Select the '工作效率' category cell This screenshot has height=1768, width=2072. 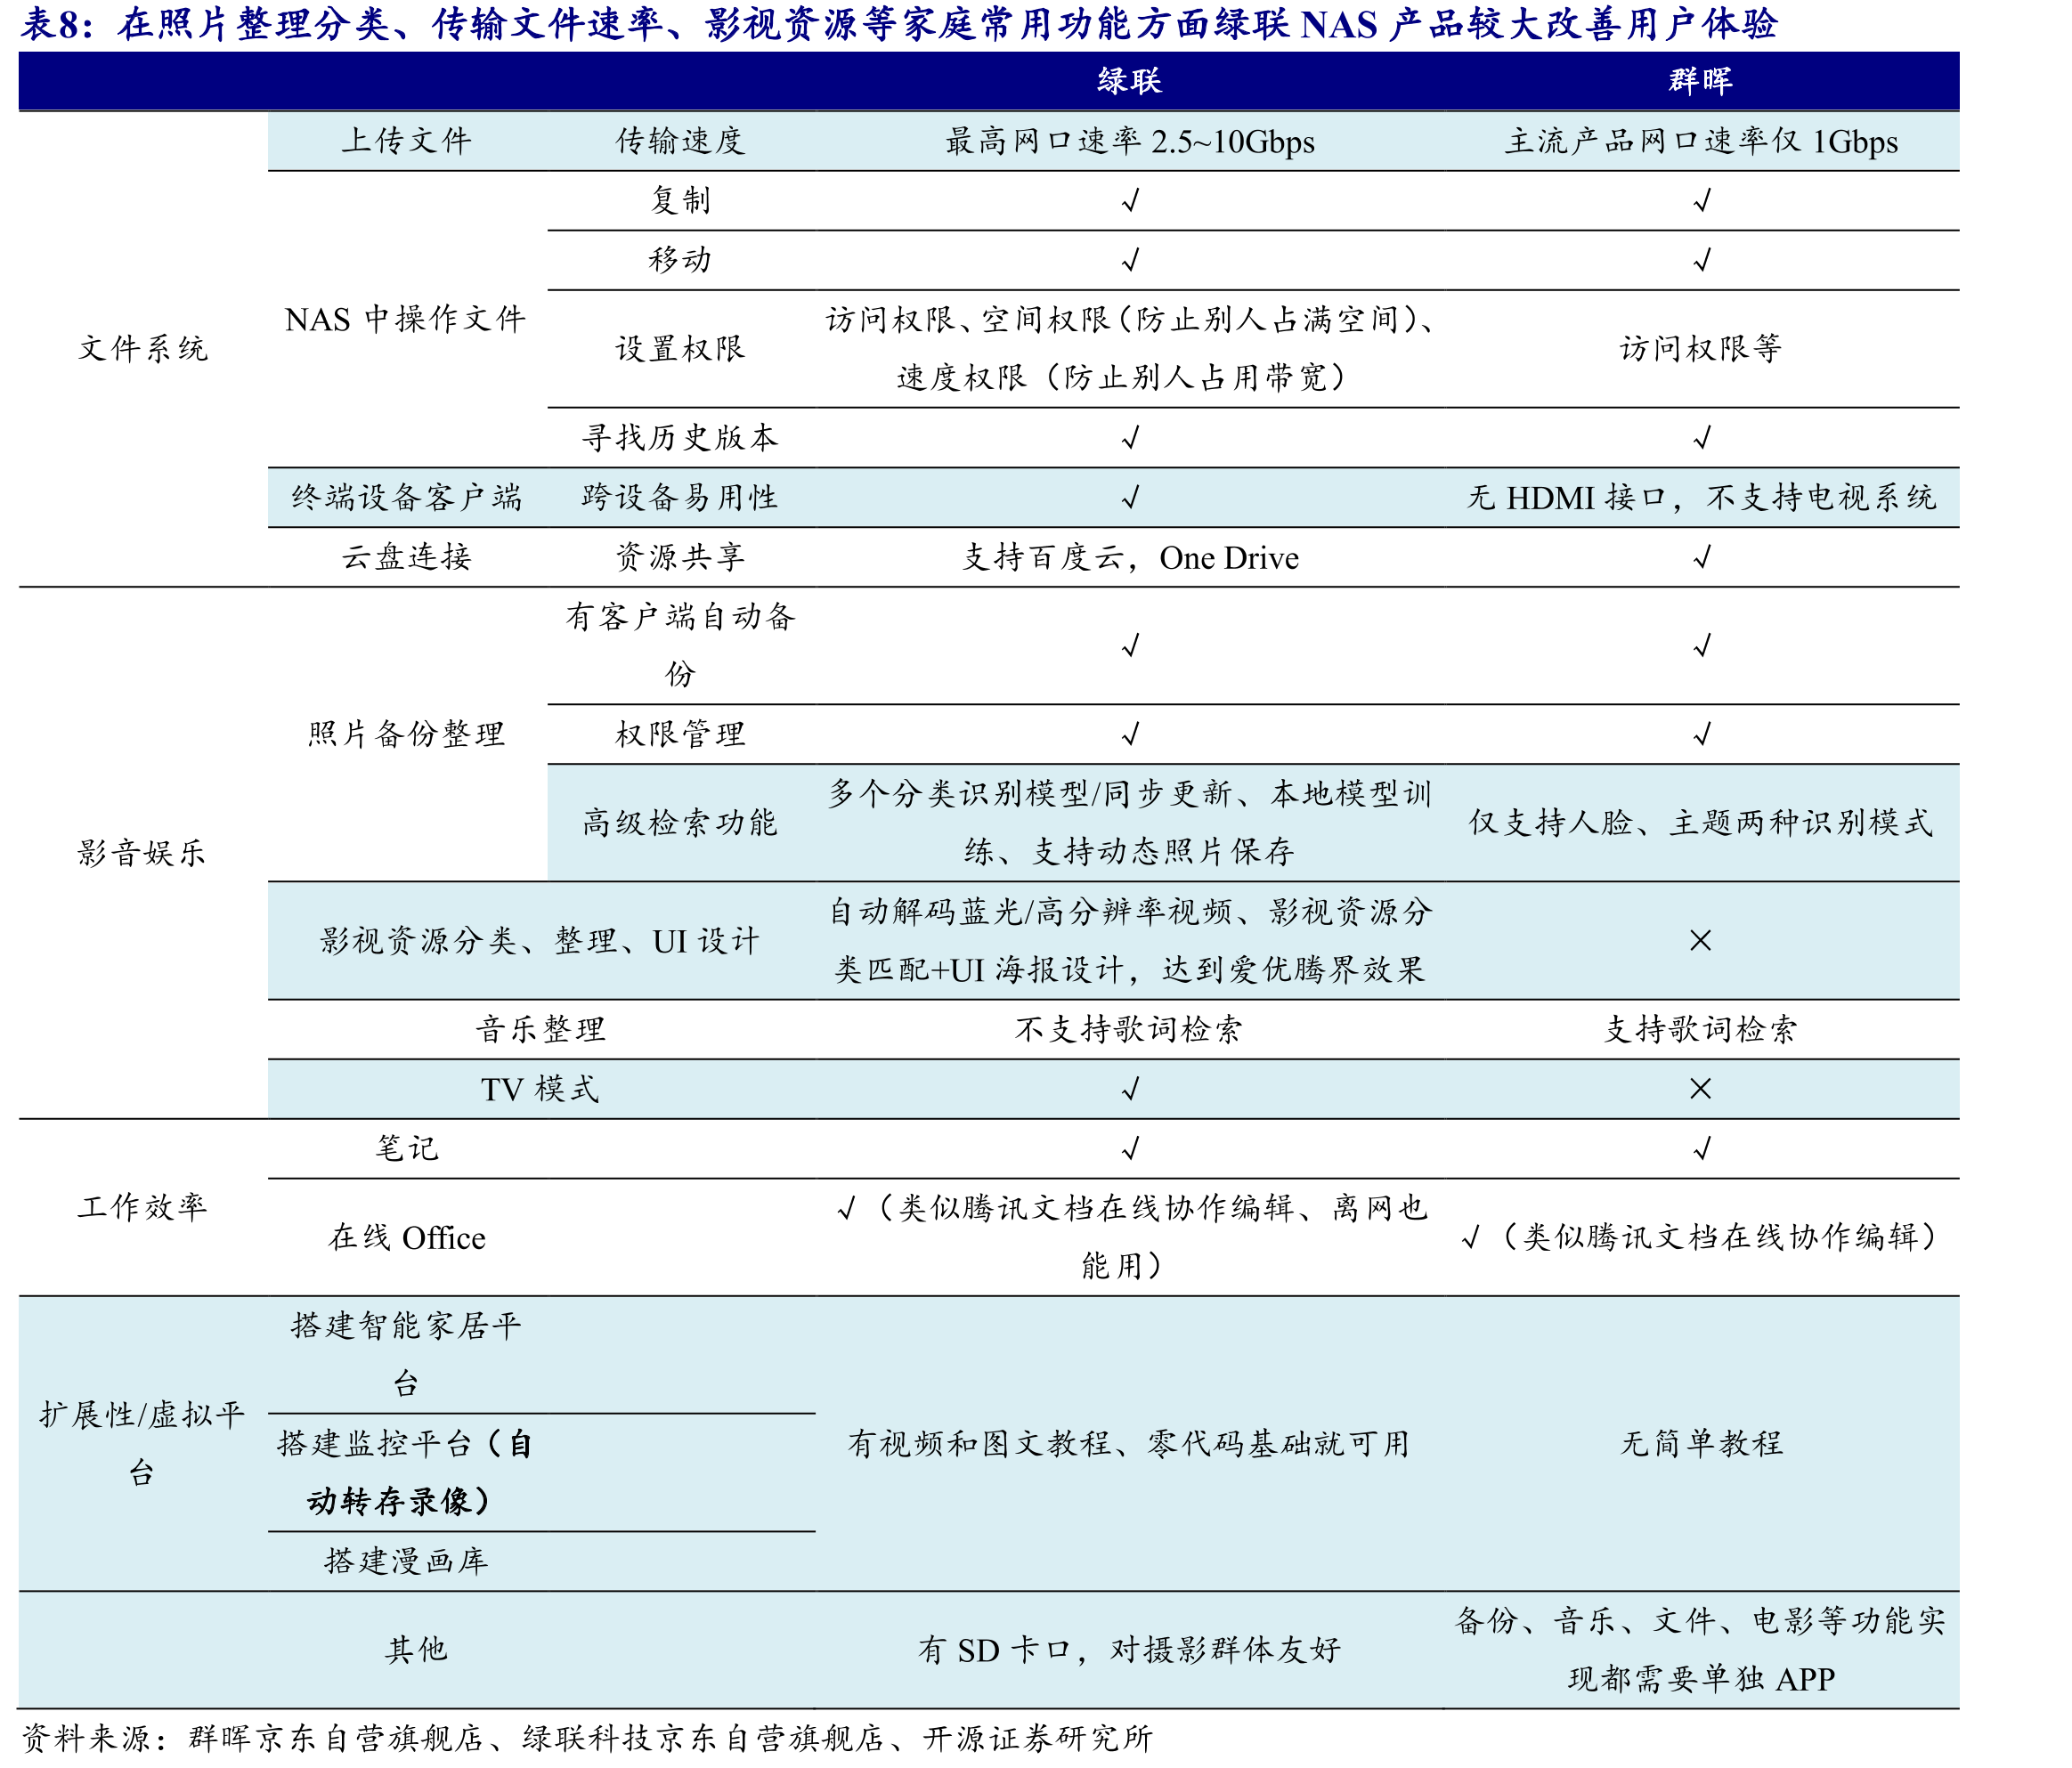tap(143, 1207)
